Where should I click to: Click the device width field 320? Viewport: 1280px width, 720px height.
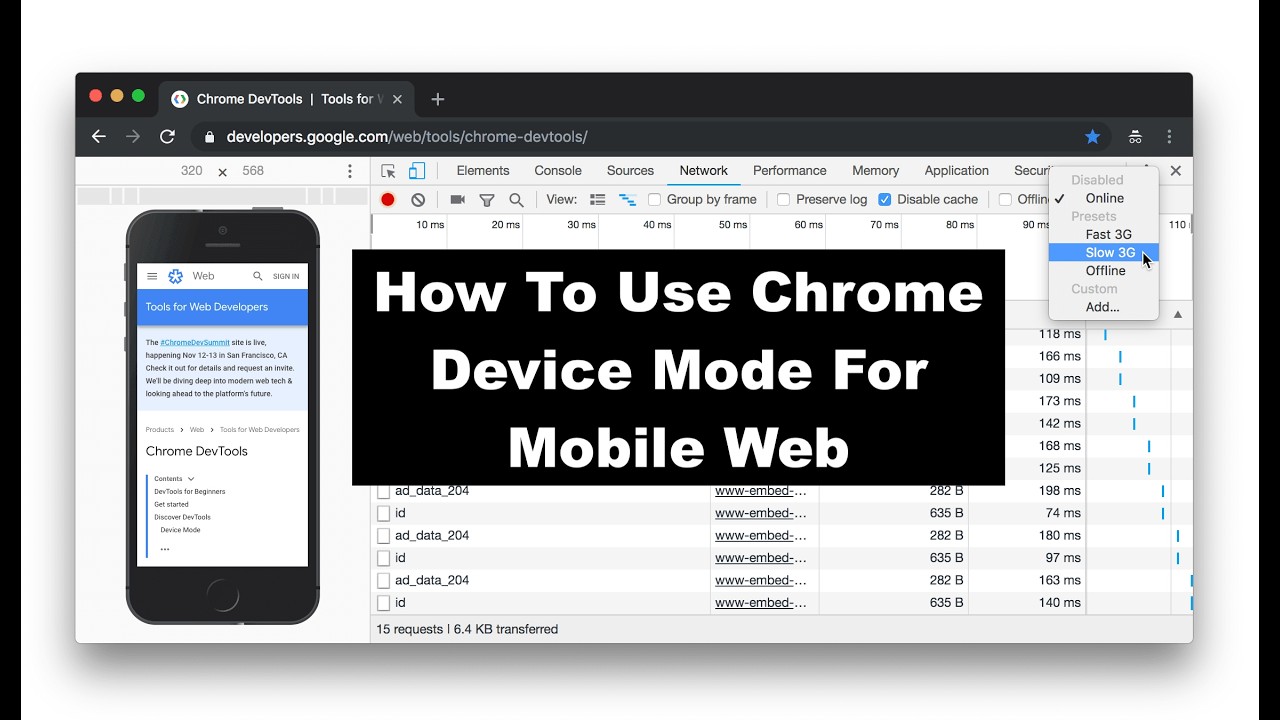tap(192, 171)
